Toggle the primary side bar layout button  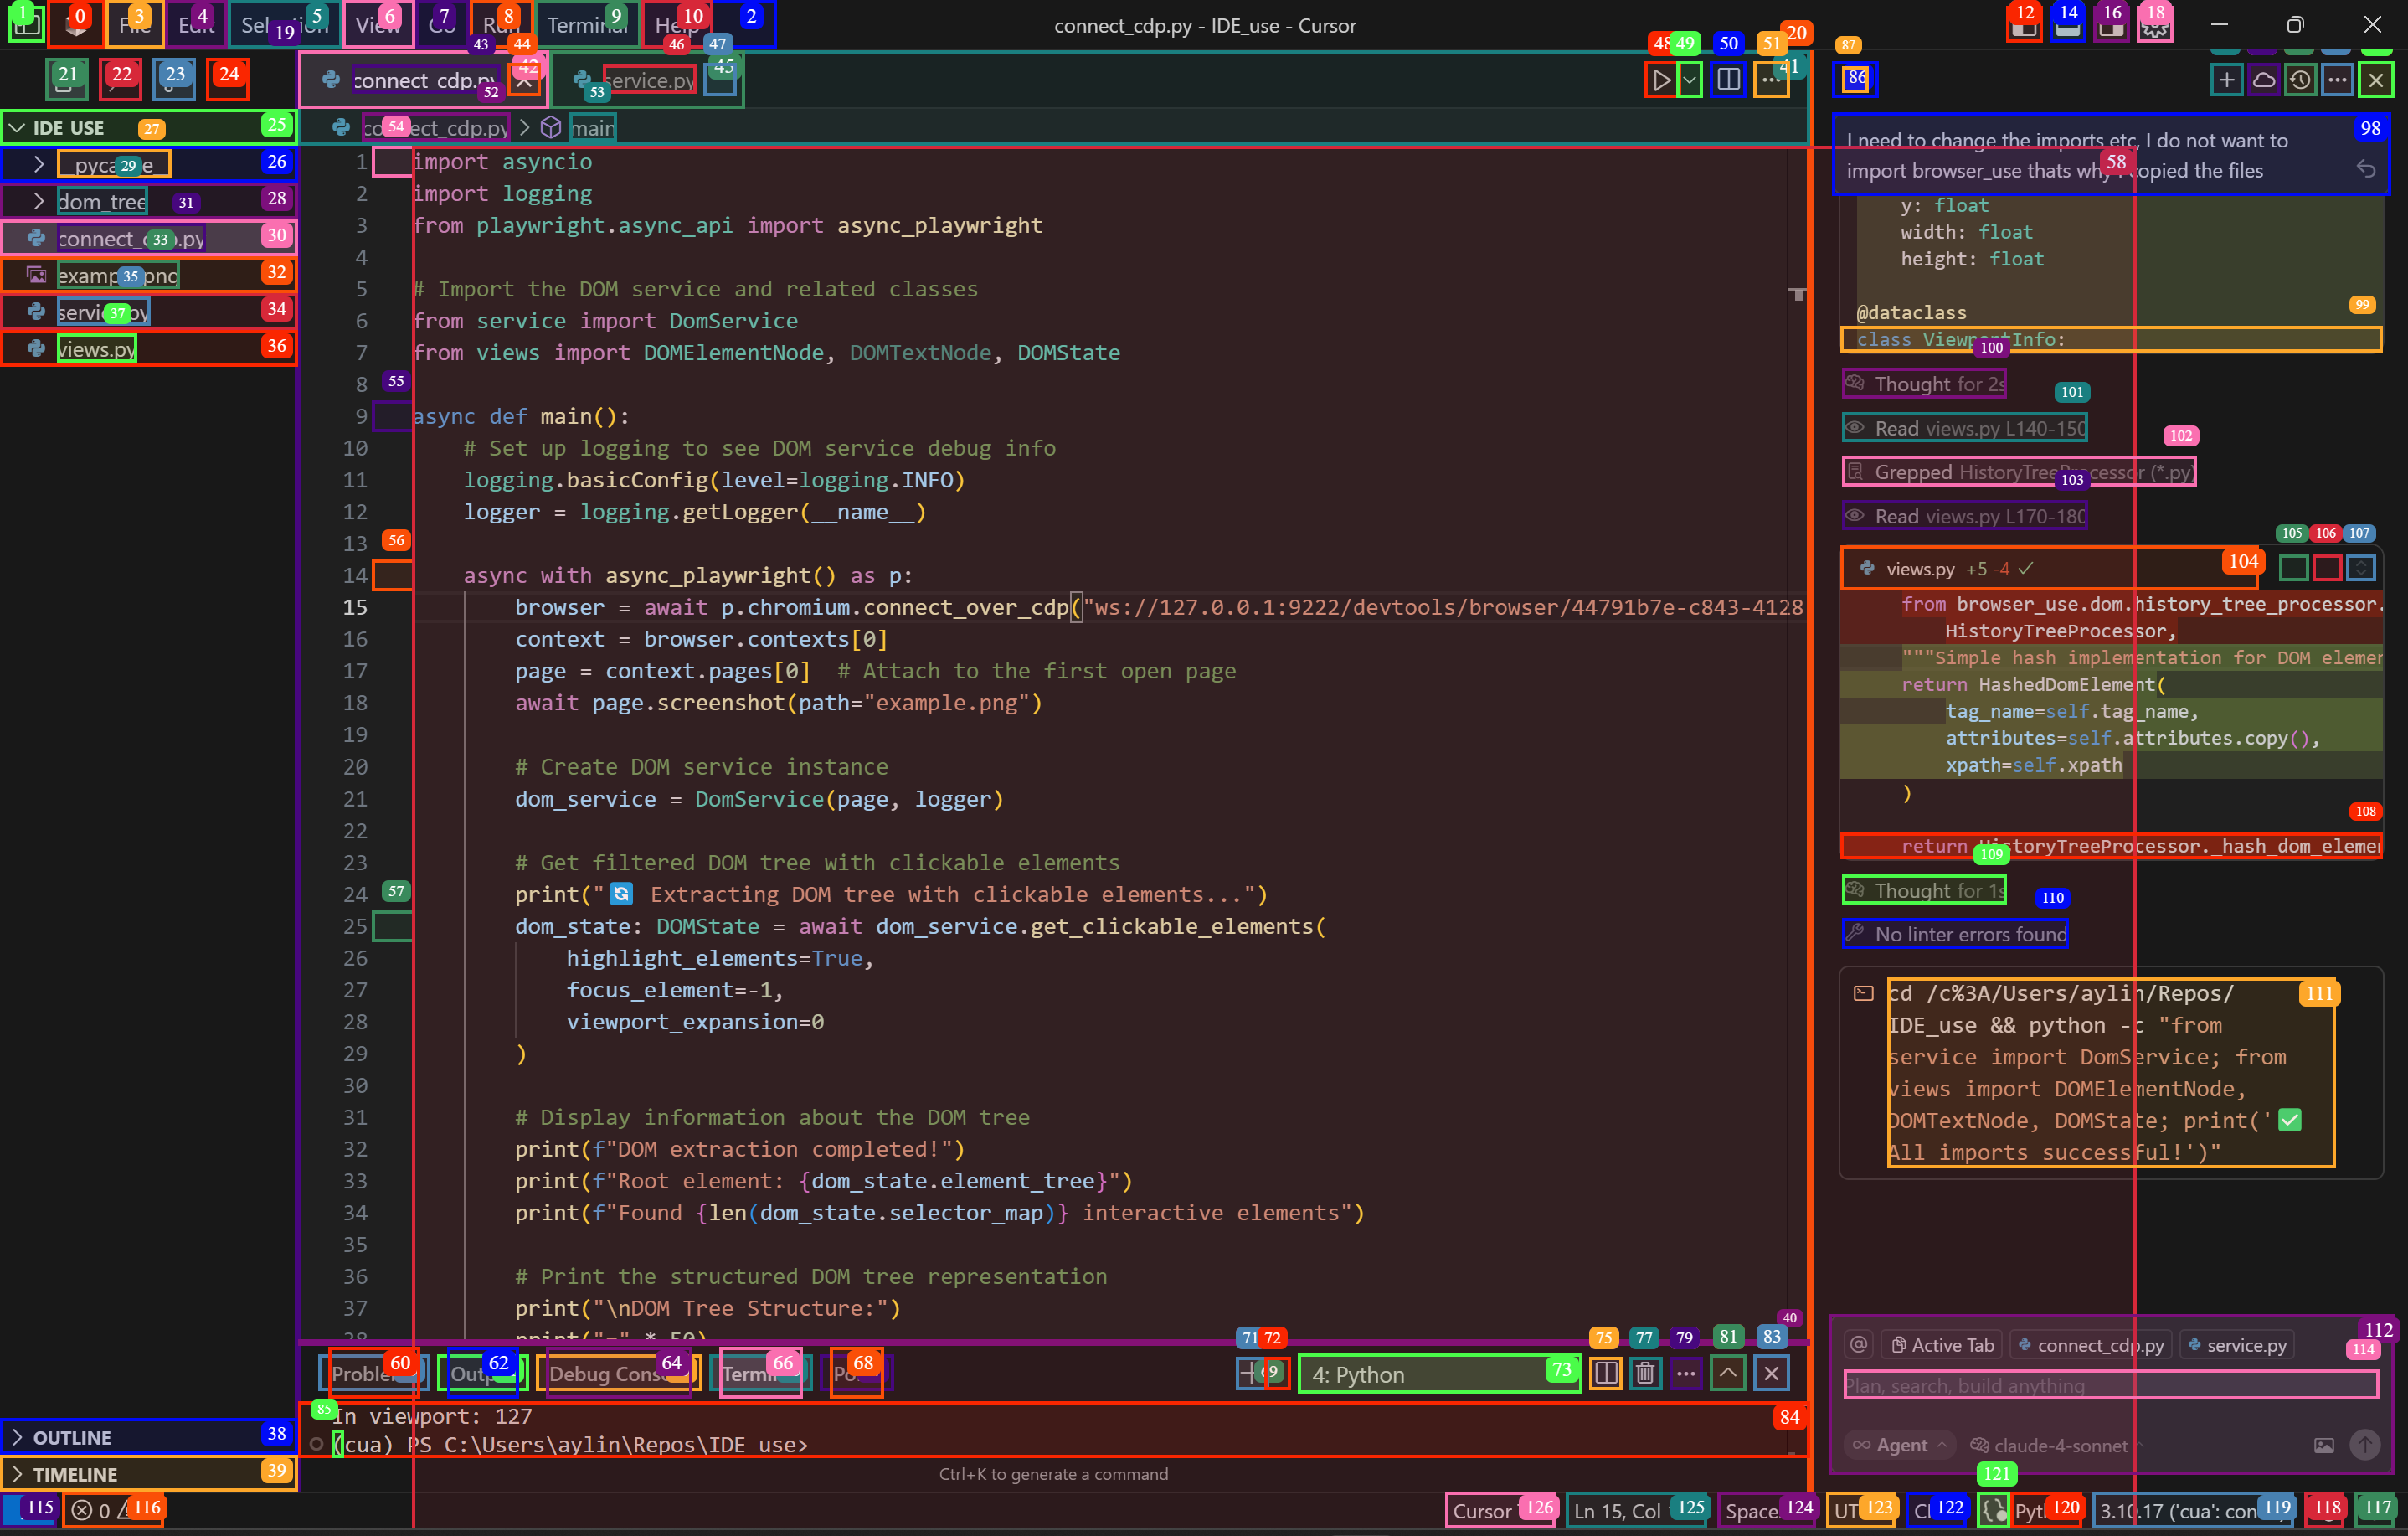click(2024, 26)
